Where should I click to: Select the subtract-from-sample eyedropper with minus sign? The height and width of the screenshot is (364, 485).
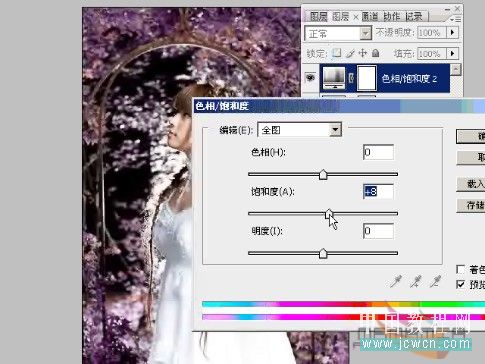[x=435, y=282]
